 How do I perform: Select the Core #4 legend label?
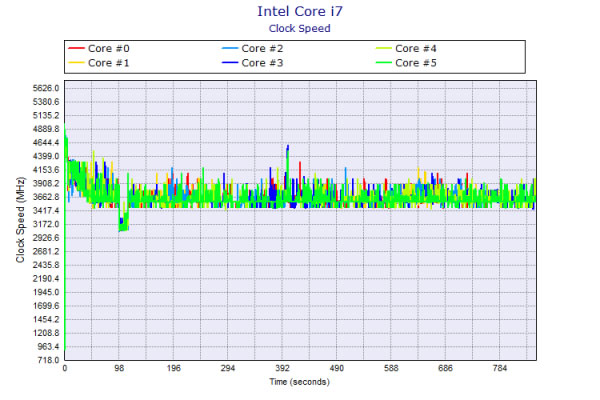pos(416,49)
